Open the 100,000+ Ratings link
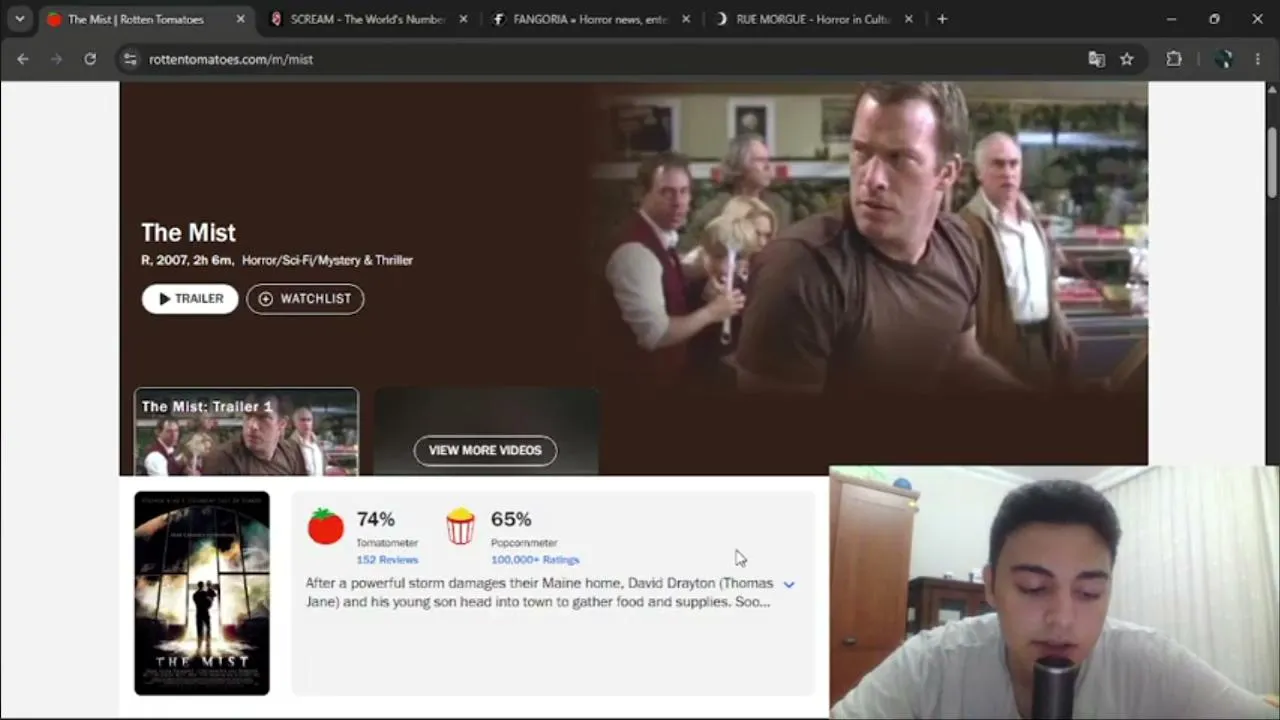 click(535, 560)
